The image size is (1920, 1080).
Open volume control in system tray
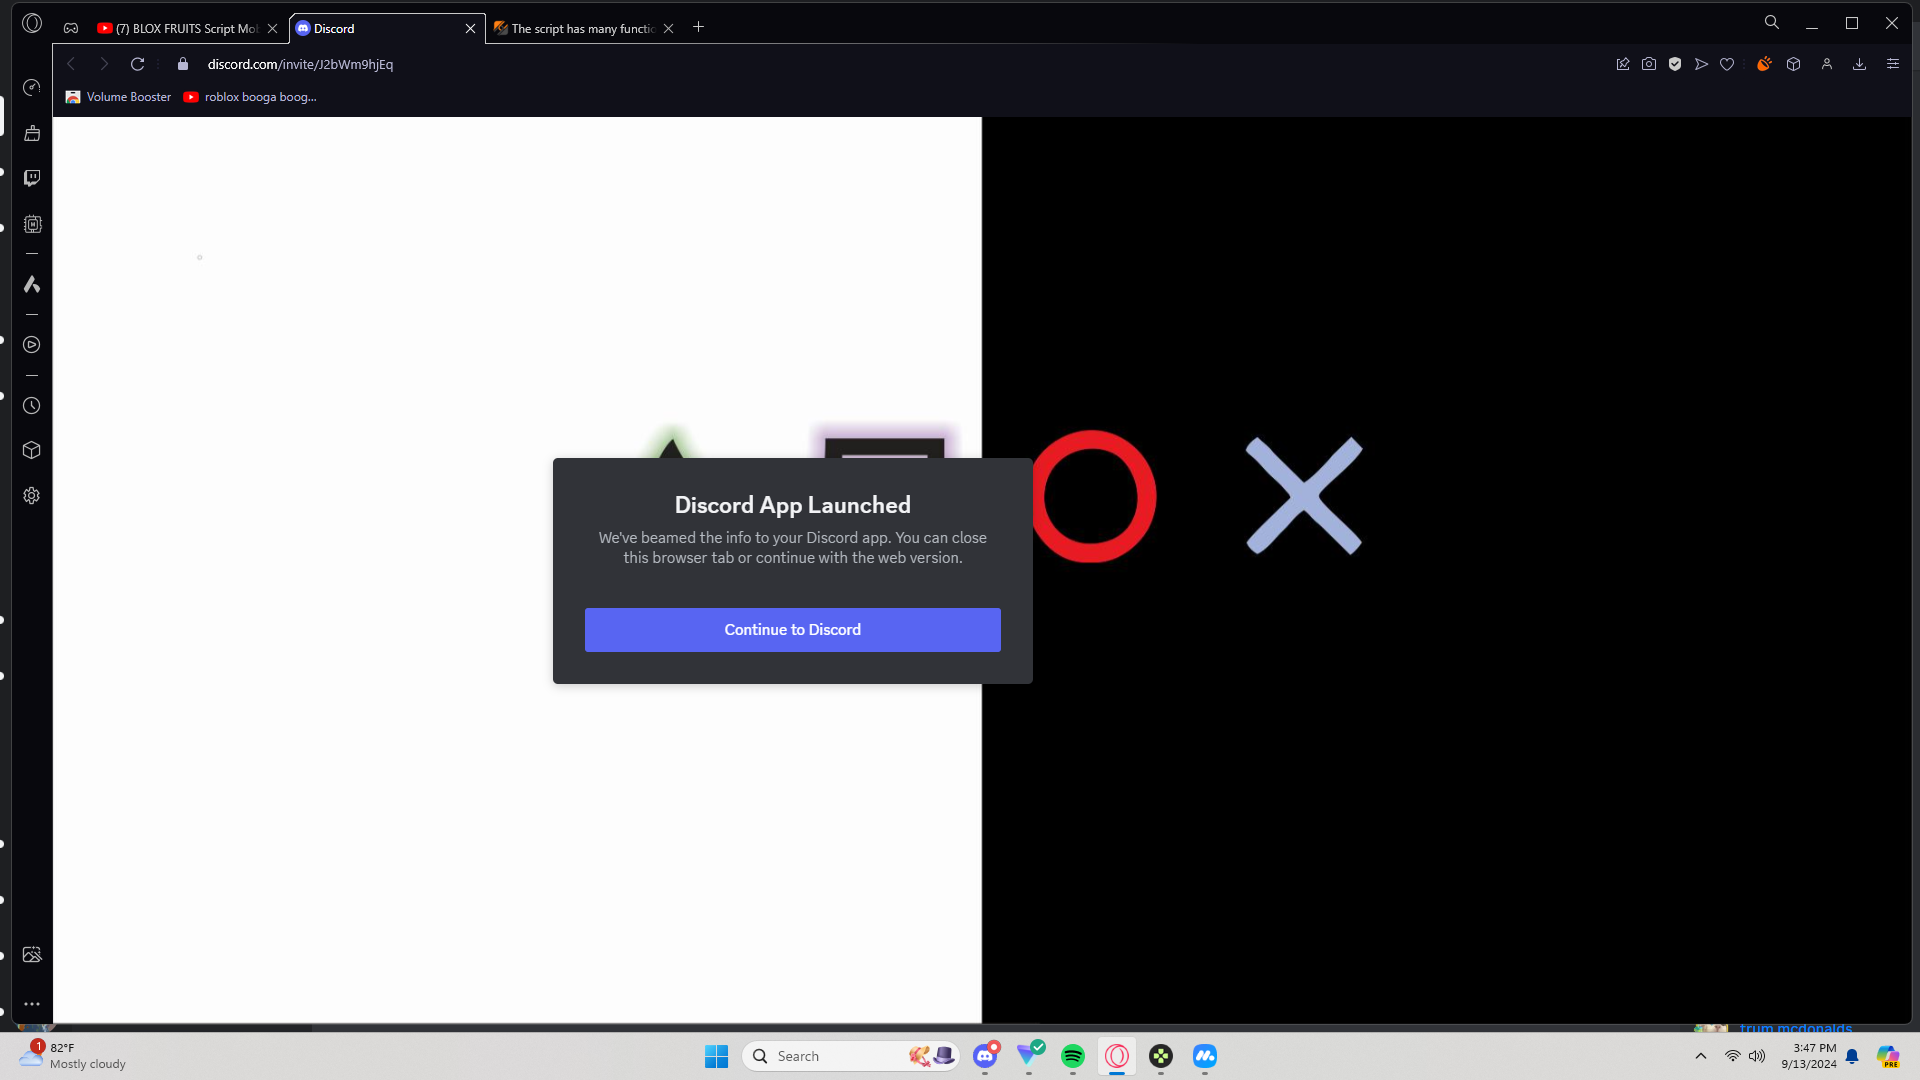1757,1056
